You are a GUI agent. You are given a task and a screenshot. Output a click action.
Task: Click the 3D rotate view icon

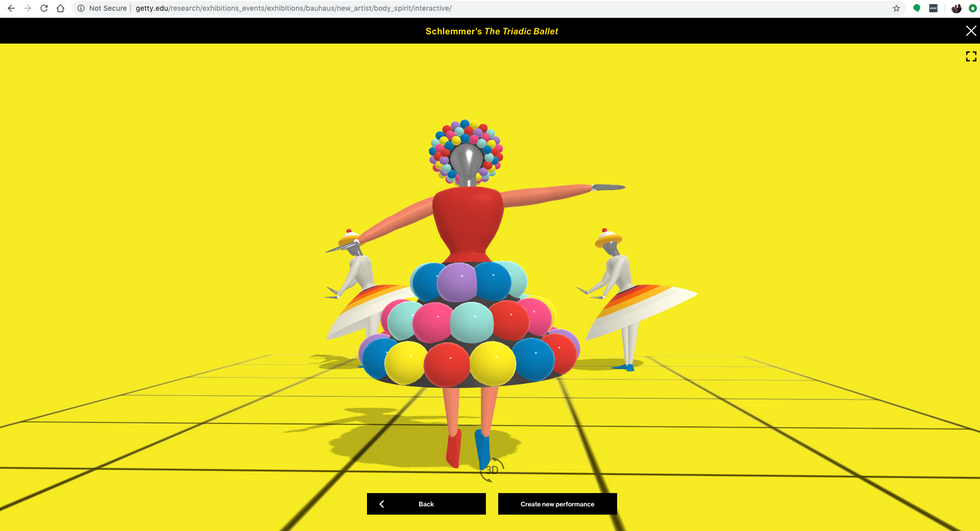[492, 470]
